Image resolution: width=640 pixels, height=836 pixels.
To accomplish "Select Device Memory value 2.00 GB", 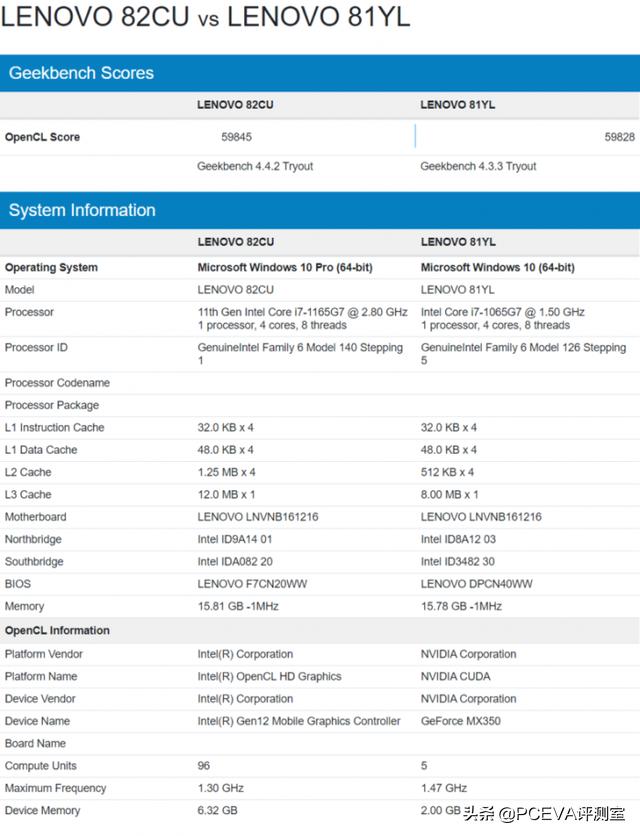I will click(x=441, y=811).
